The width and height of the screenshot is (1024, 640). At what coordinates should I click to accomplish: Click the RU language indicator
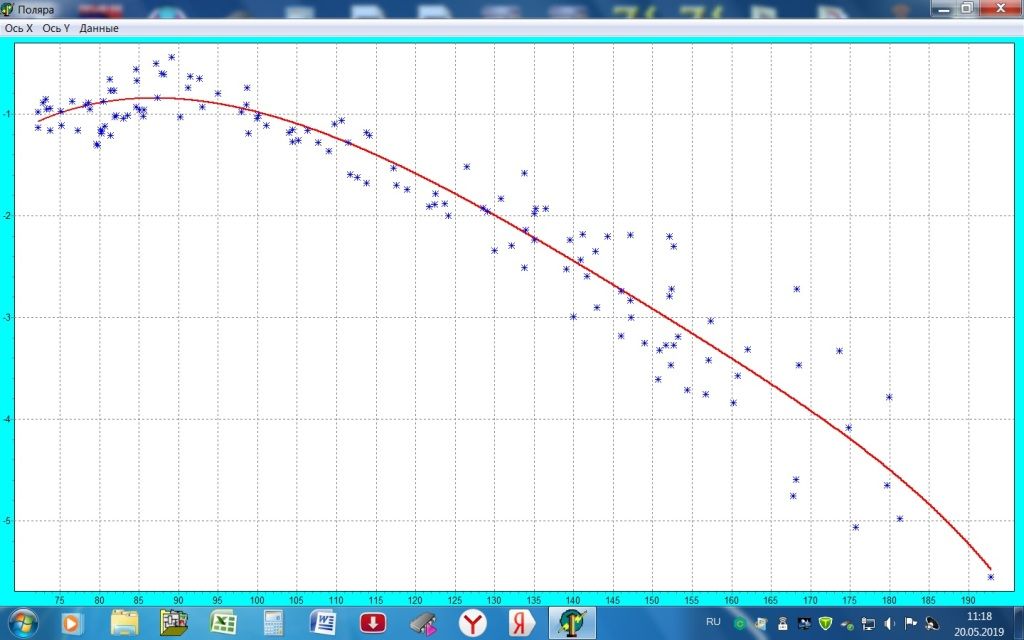pos(713,622)
